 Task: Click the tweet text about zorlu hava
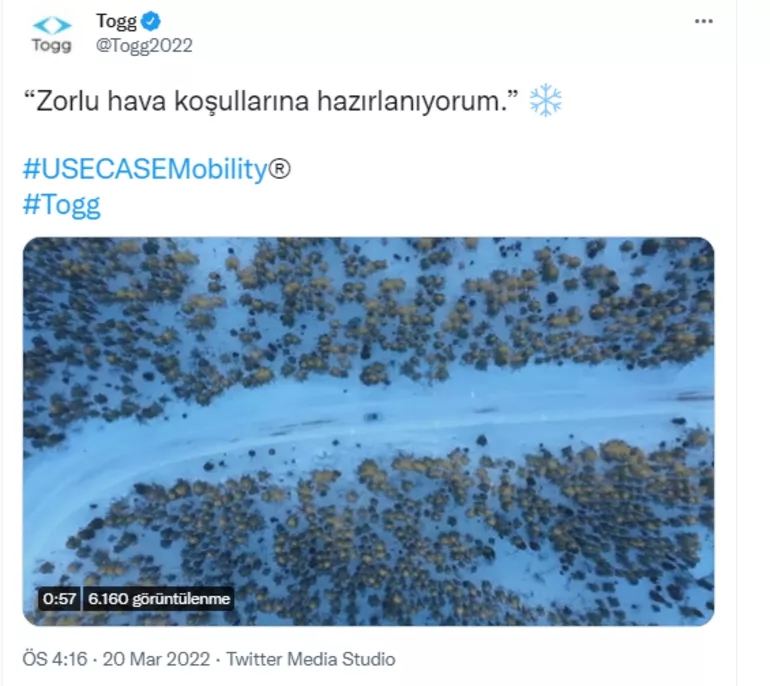270,101
